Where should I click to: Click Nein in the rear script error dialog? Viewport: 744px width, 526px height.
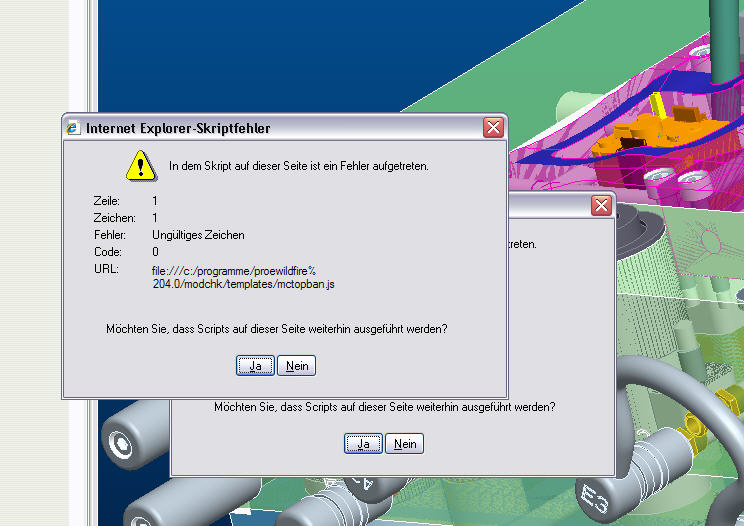(404, 444)
